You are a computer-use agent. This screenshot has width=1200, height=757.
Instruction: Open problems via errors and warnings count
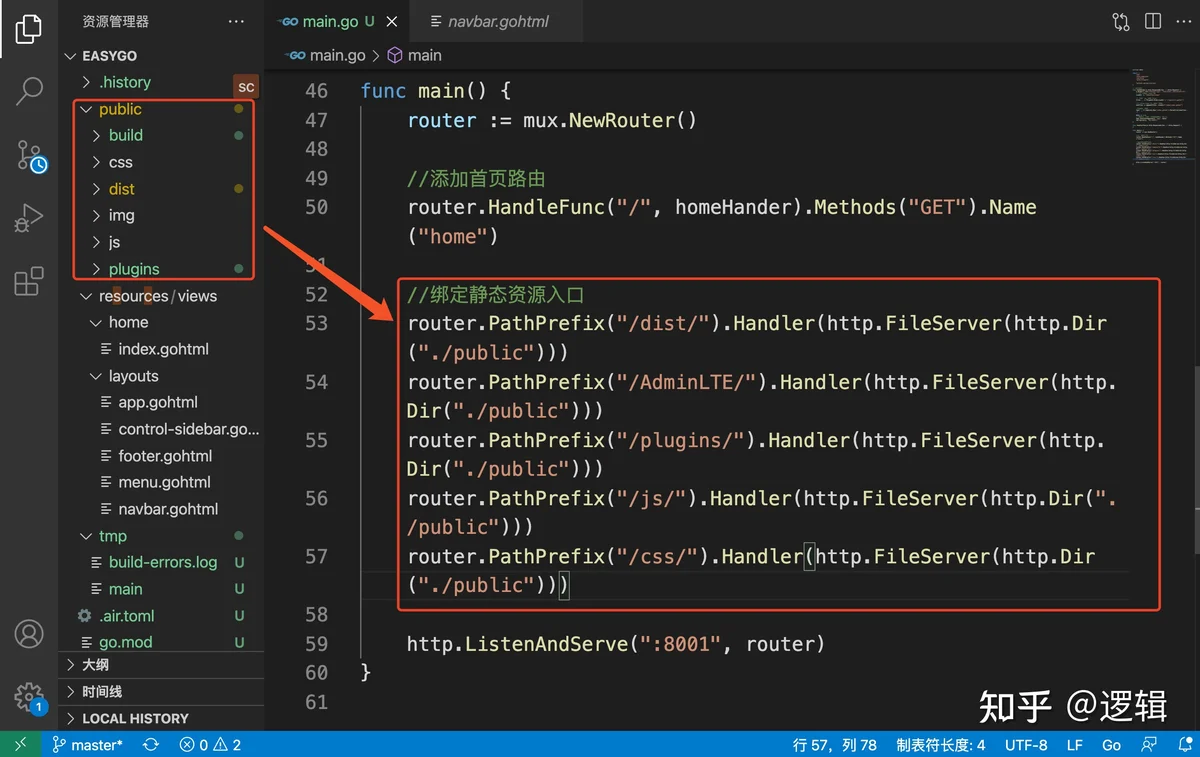210,744
